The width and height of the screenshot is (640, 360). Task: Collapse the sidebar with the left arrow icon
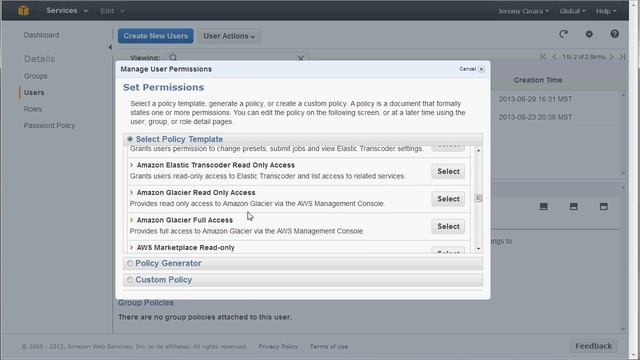110,47
